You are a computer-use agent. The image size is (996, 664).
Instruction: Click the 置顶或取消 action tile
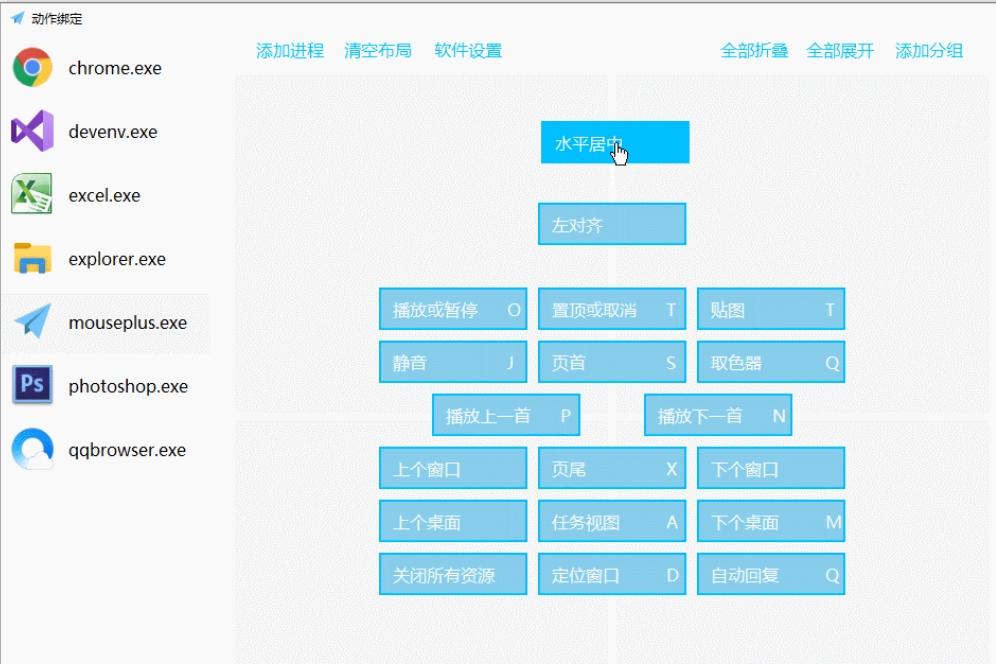click(x=612, y=309)
